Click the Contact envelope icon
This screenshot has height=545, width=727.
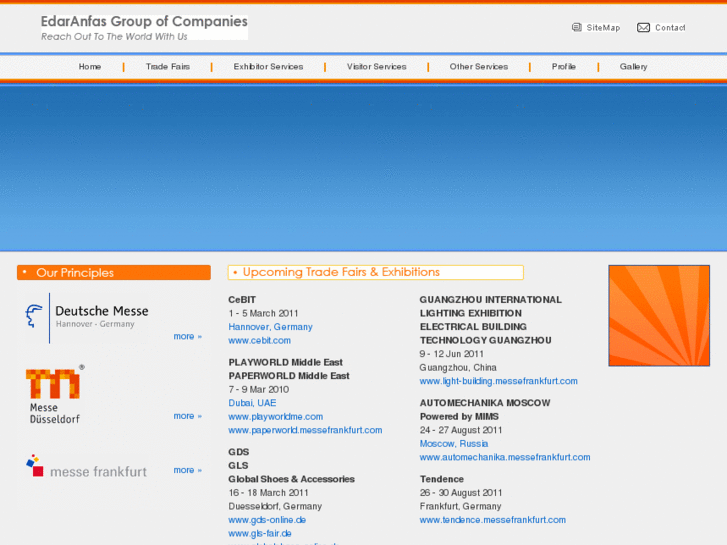point(643,28)
